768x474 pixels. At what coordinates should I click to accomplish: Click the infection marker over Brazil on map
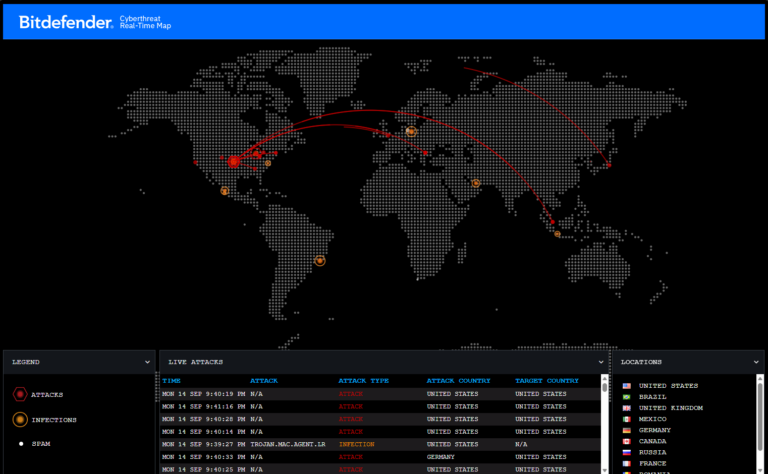click(x=320, y=261)
